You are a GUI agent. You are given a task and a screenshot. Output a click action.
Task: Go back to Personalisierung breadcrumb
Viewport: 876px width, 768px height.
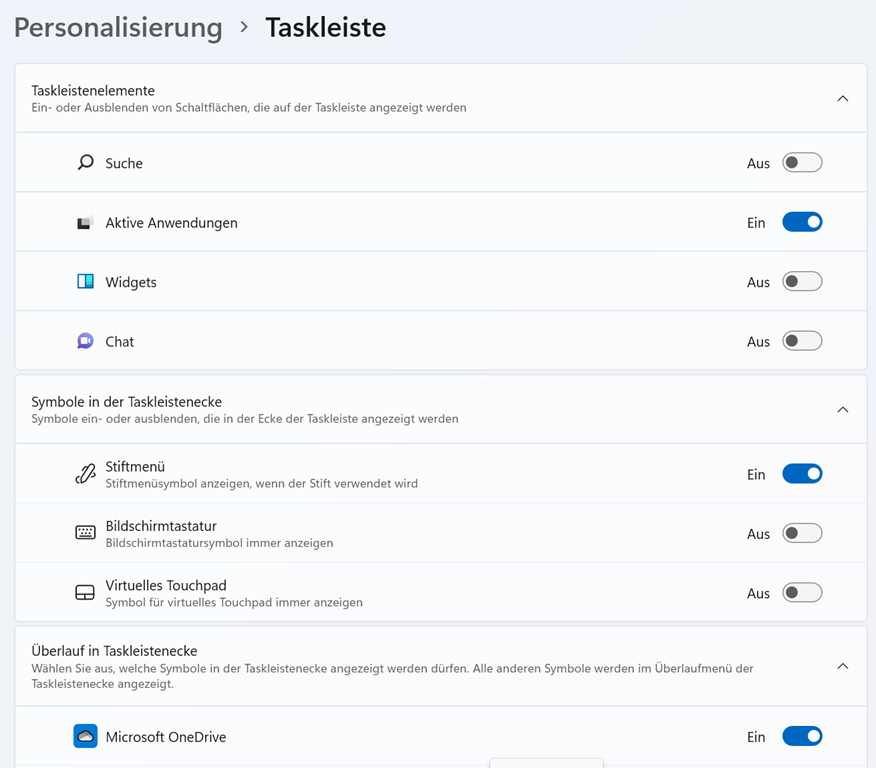(x=118, y=27)
